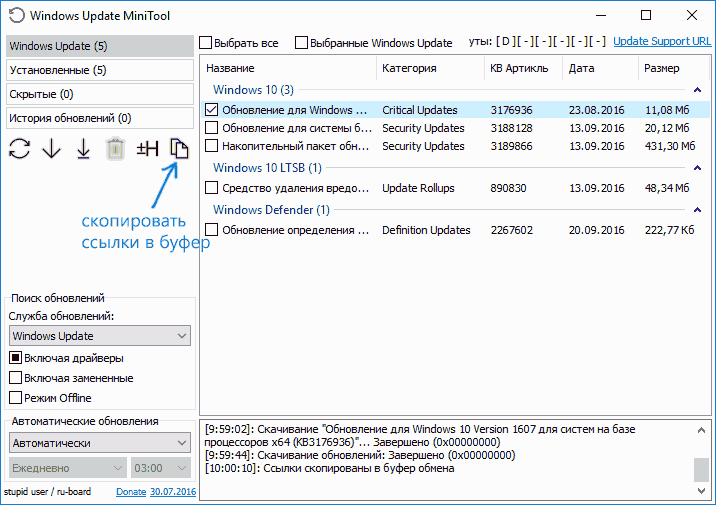Viewport: 716px width, 505px height.
Task: Select the 'Windows Update (5)' tab
Action: [100, 46]
